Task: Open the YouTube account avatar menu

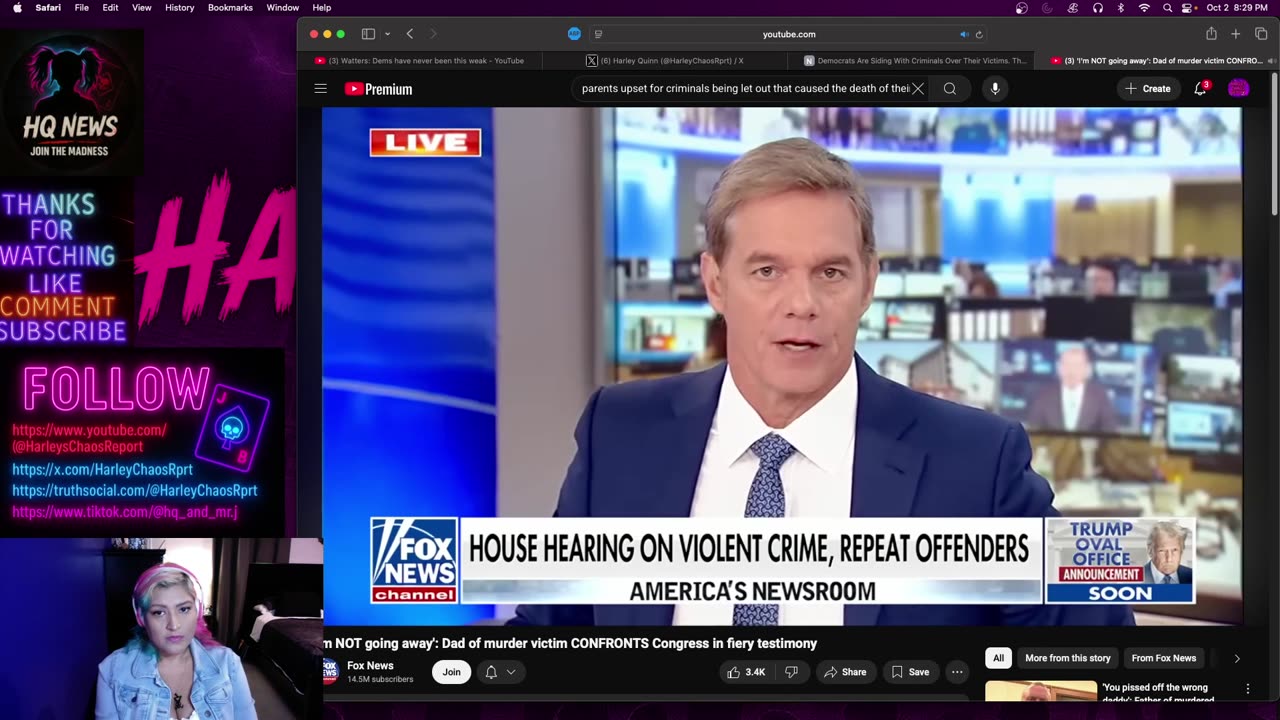Action: 1238,89
